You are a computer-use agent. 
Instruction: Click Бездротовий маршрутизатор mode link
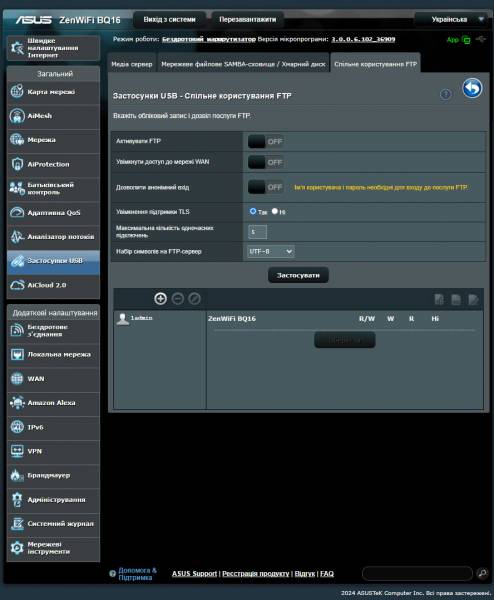(209, 39)
